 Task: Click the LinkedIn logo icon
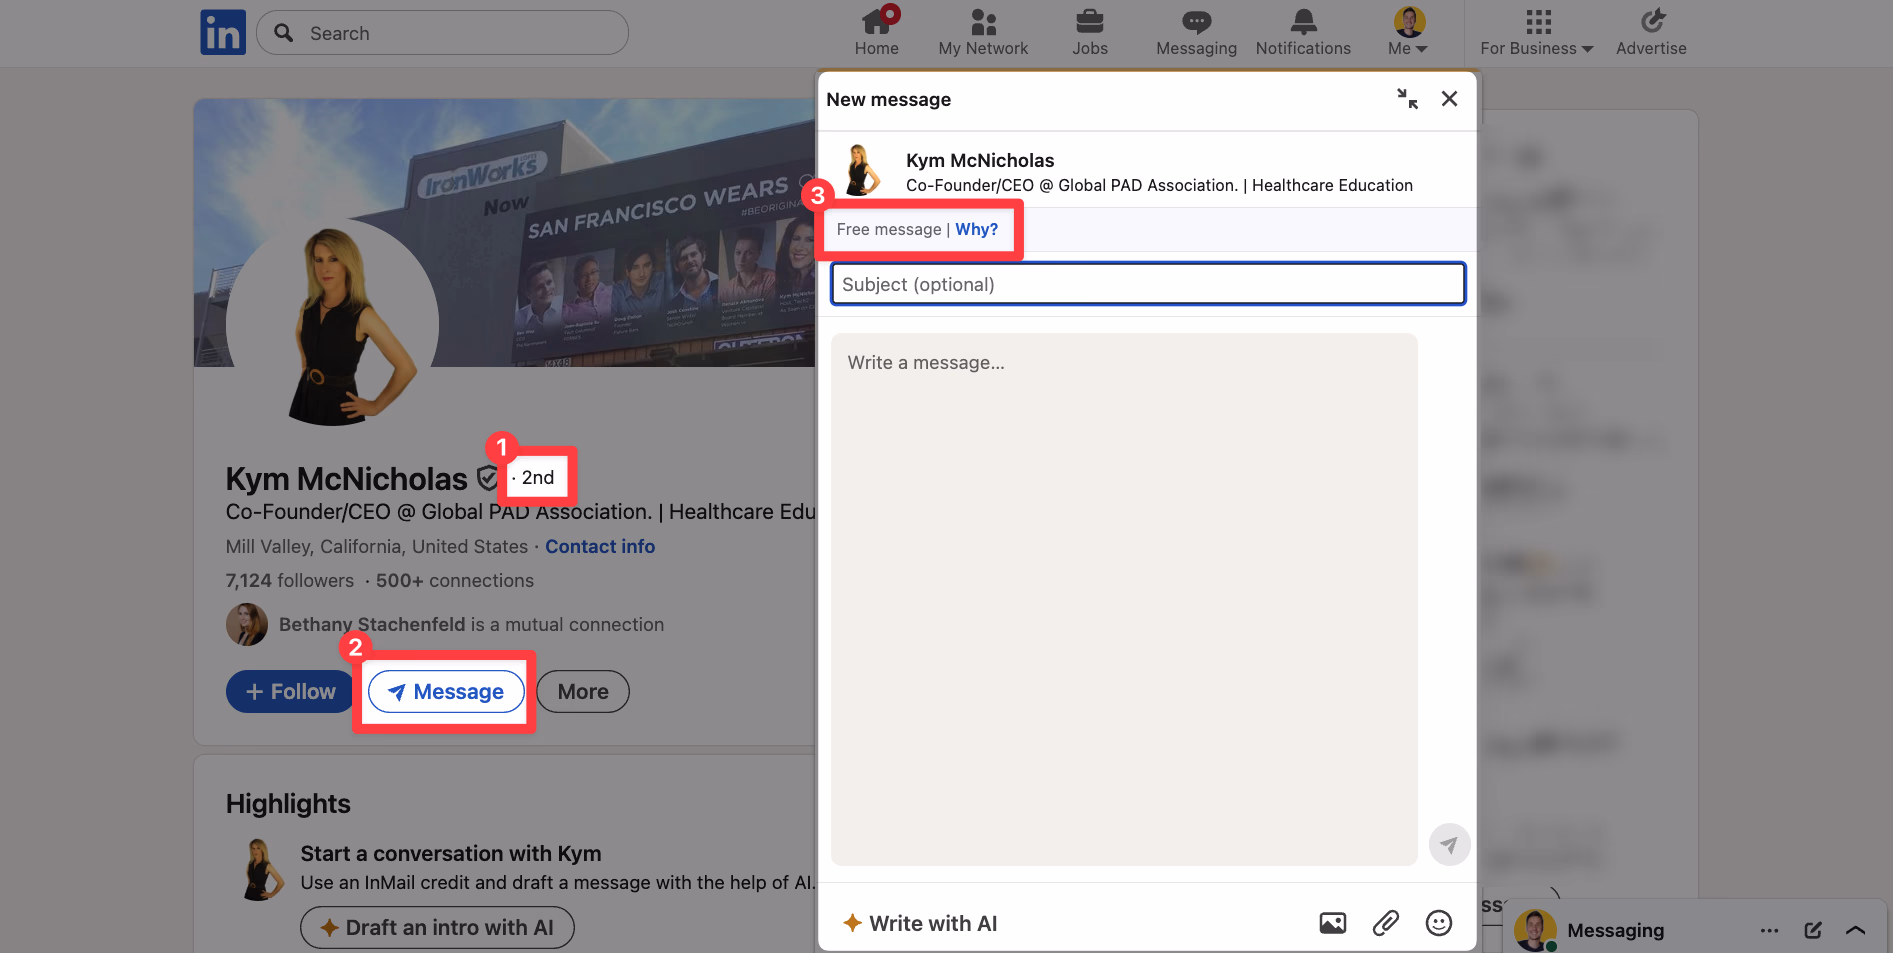click(x=223, y=32)
